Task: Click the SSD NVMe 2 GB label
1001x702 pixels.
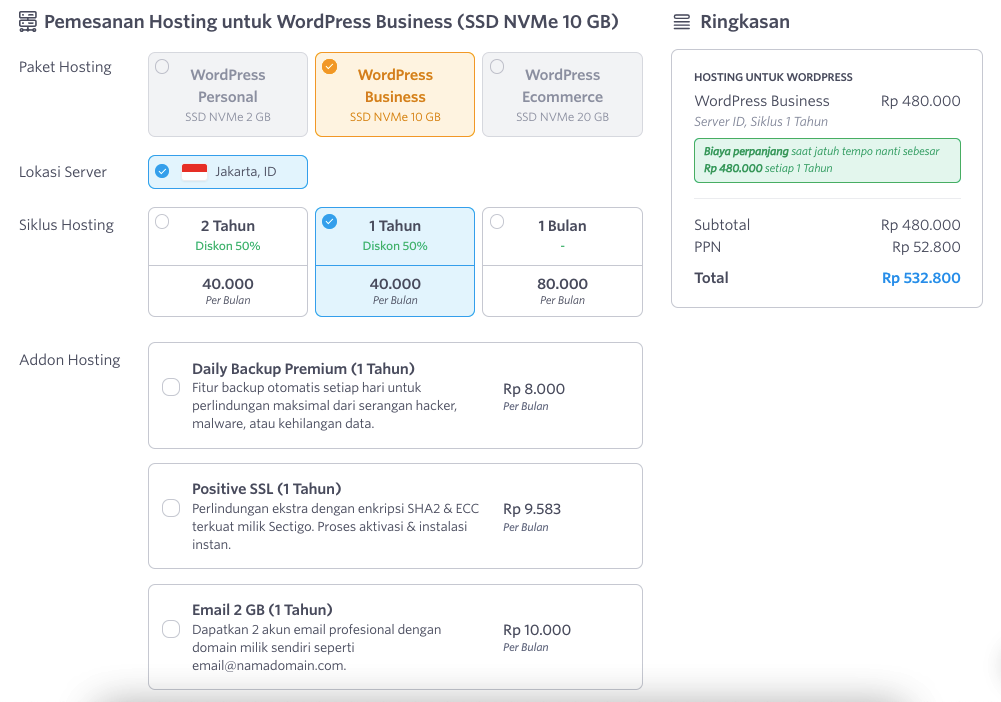Action: [x=228, y=117]
